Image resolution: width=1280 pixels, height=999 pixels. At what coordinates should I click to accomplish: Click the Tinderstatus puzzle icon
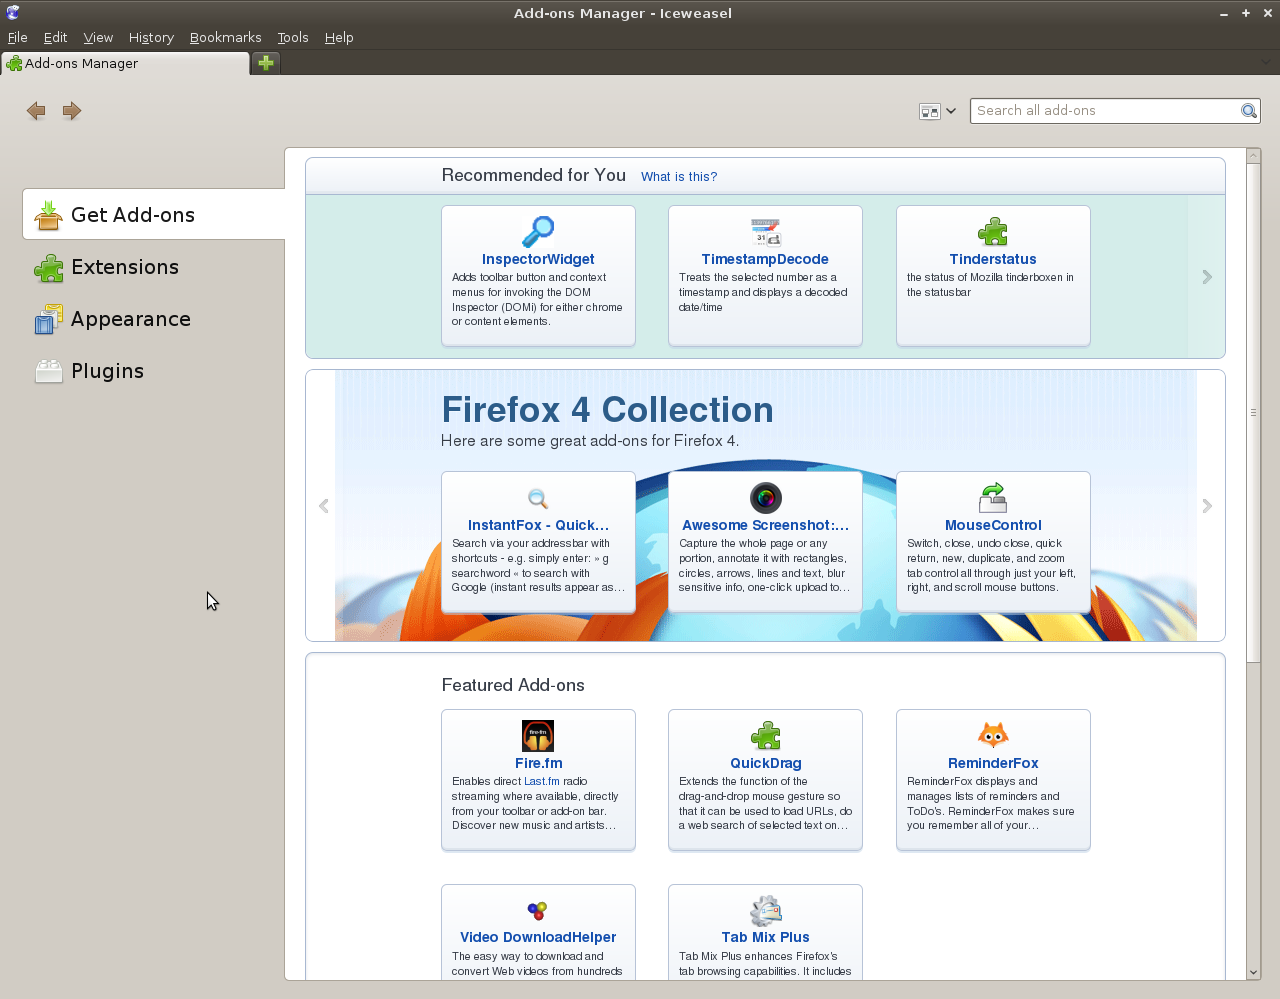pos(993,232)
